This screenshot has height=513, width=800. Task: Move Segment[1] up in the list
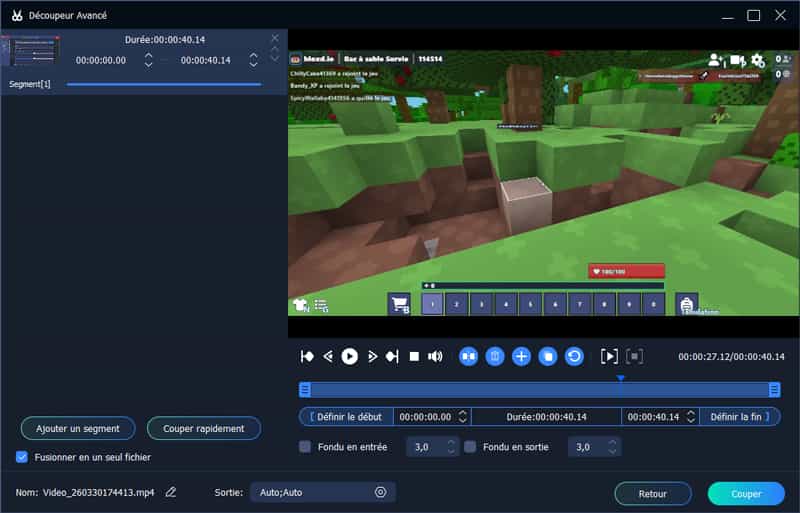[275, 49]
